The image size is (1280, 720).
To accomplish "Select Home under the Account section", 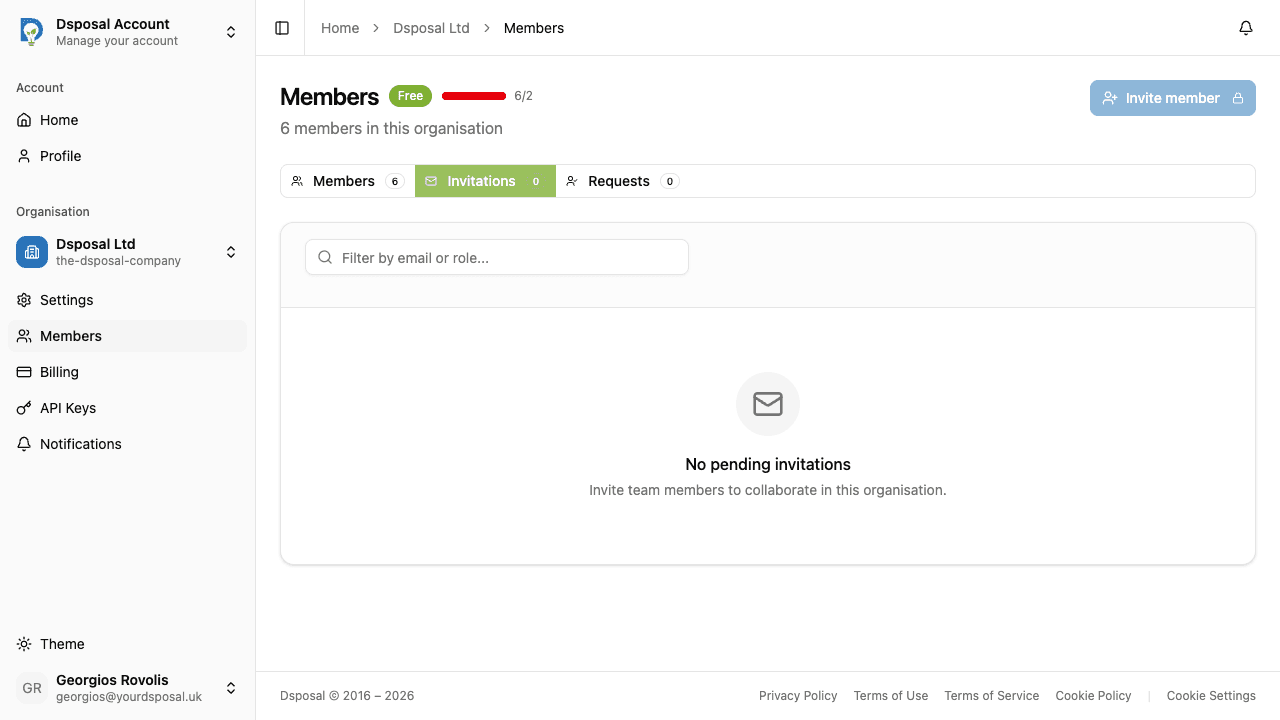I will (x=58, y=120).
